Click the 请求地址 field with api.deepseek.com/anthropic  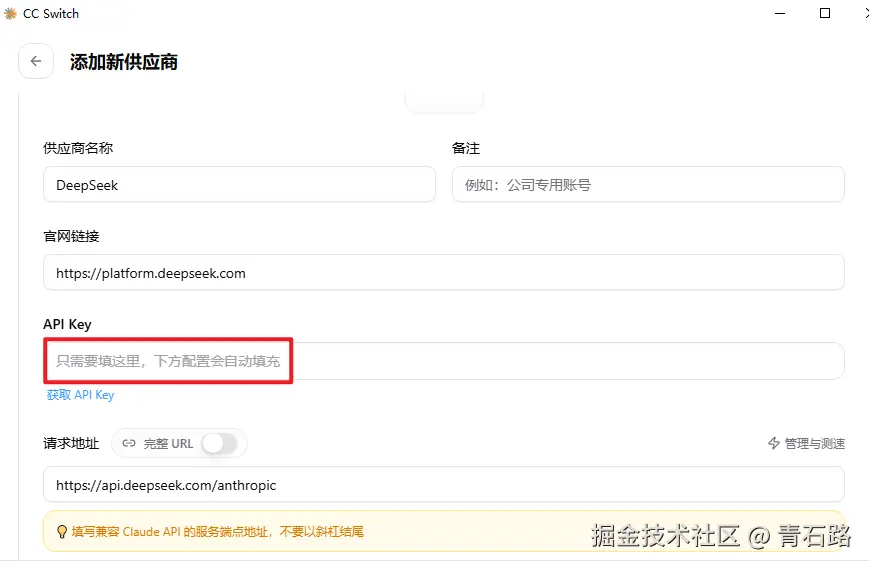pos(444,484)
